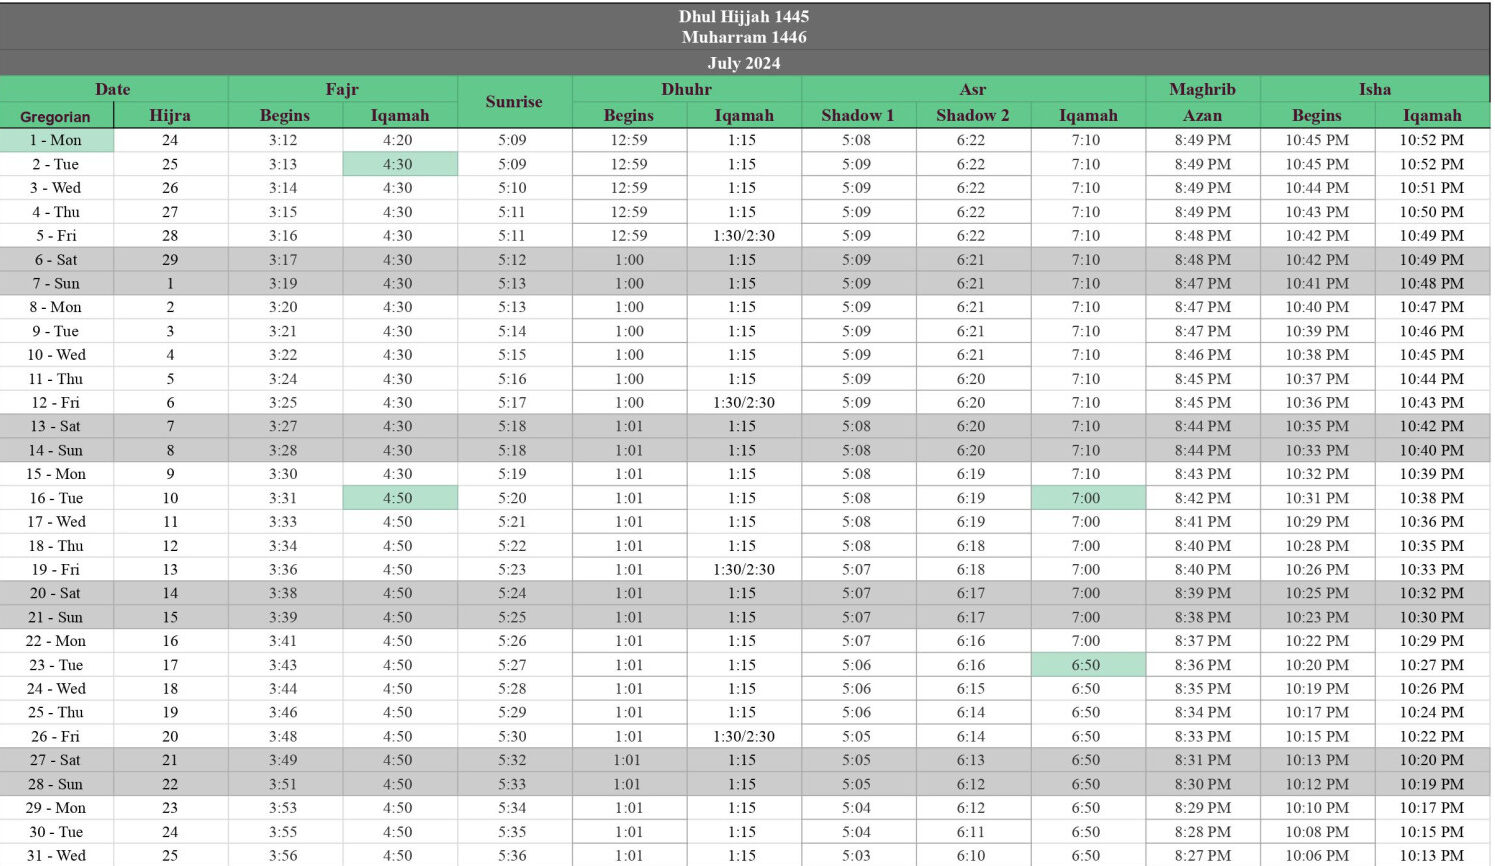Click the "Iqamah" sub-header under Asr
Viewport: 1495px width, 866px height.
(1088, 115)
